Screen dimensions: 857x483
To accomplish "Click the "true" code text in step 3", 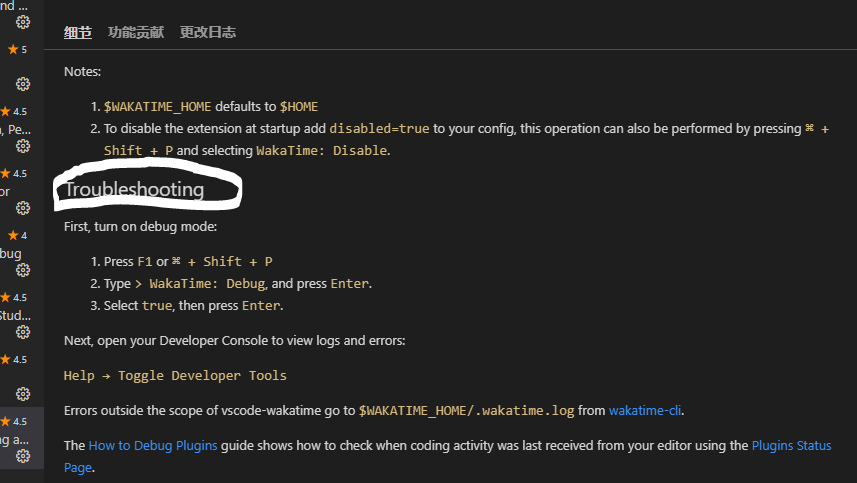I will pyautogui.click(x=157, y=305).
